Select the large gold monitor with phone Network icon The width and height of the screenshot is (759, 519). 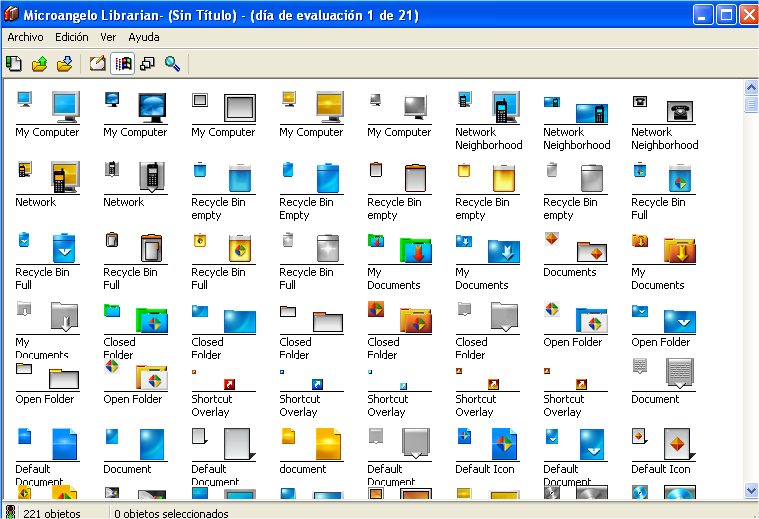(x=65, y=177)
